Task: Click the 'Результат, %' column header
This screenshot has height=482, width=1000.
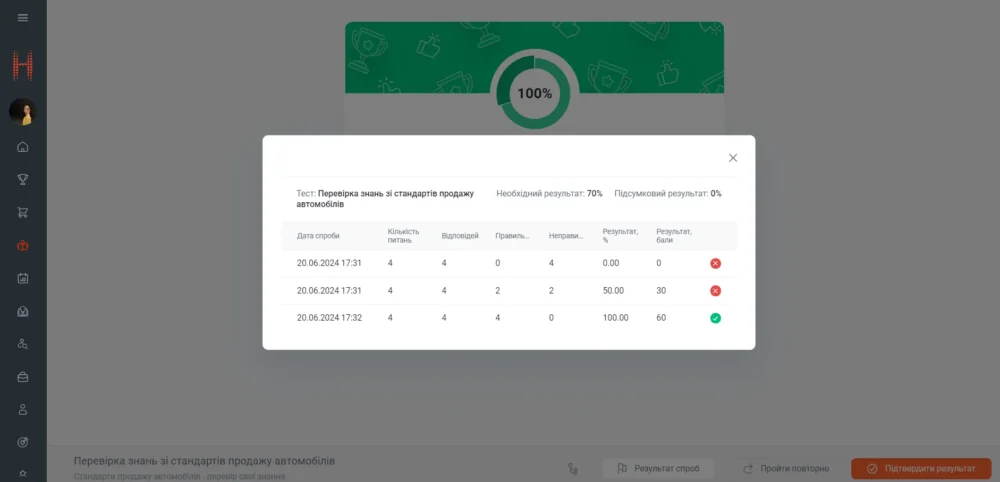Action: tap(620, 236)
